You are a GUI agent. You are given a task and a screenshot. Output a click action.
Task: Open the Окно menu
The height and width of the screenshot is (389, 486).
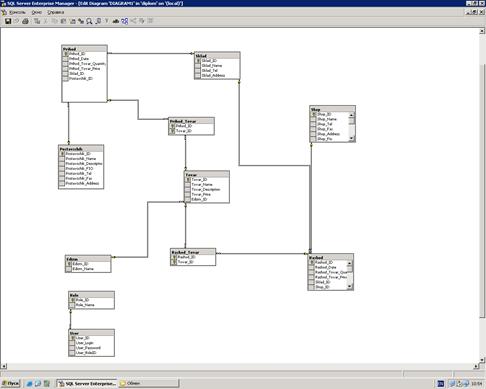point(37,12)
